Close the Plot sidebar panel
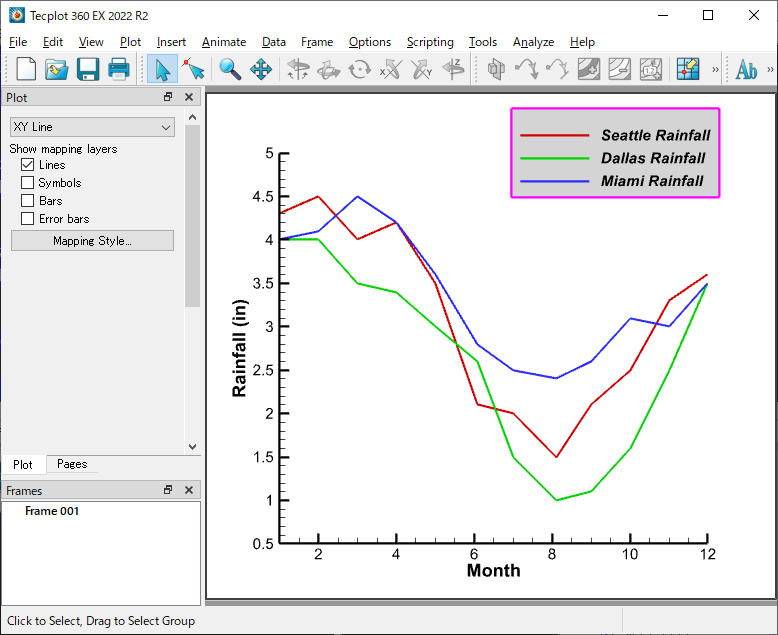Viewport: 778px width, 635px height. click(x=189, y=97)
